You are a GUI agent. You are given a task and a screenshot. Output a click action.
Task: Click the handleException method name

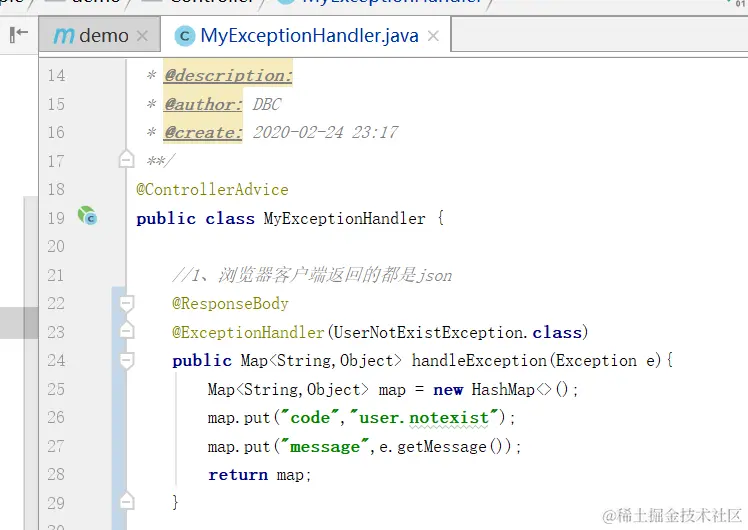[x=480, y=361]
